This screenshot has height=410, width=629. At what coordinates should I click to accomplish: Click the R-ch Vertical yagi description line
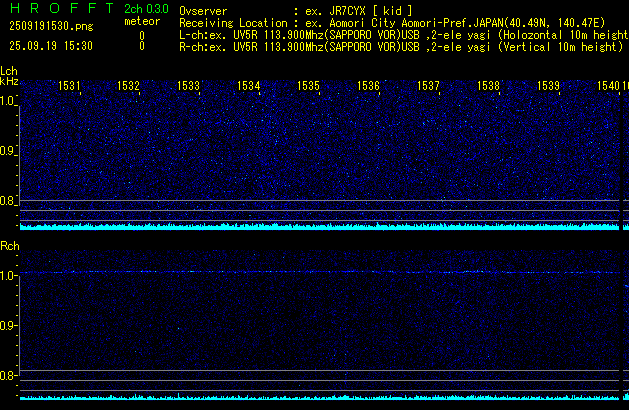tap(400, 46)
